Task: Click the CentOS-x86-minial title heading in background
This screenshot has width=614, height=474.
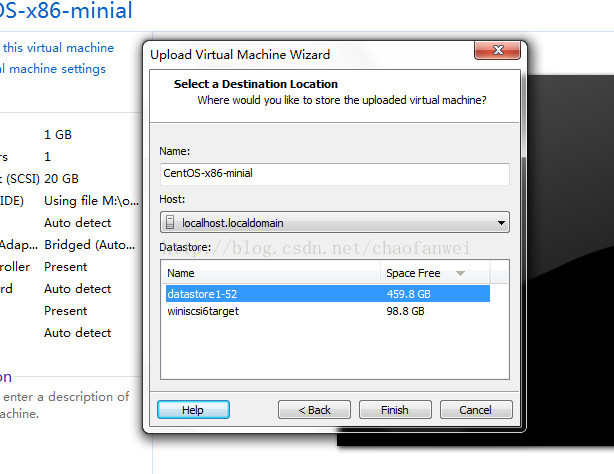Action: click(66, 10)
